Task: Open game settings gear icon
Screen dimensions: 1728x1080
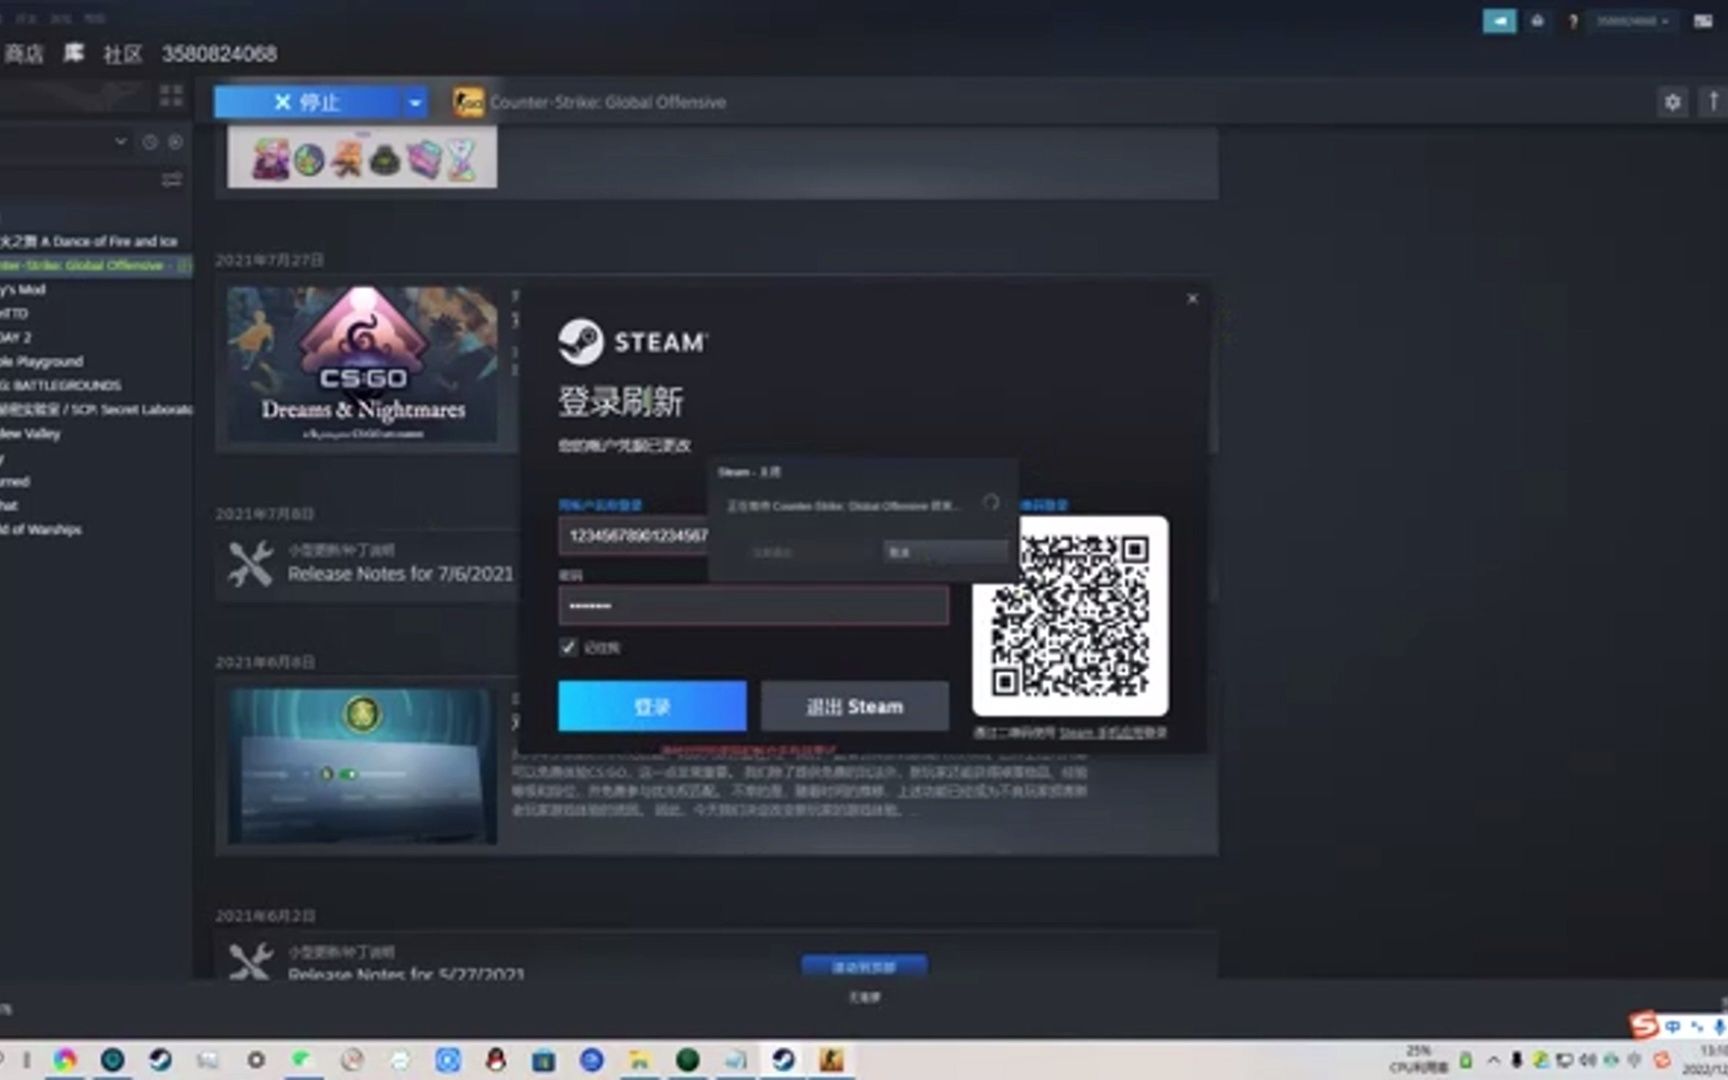Action: [x=1672, y=102]
